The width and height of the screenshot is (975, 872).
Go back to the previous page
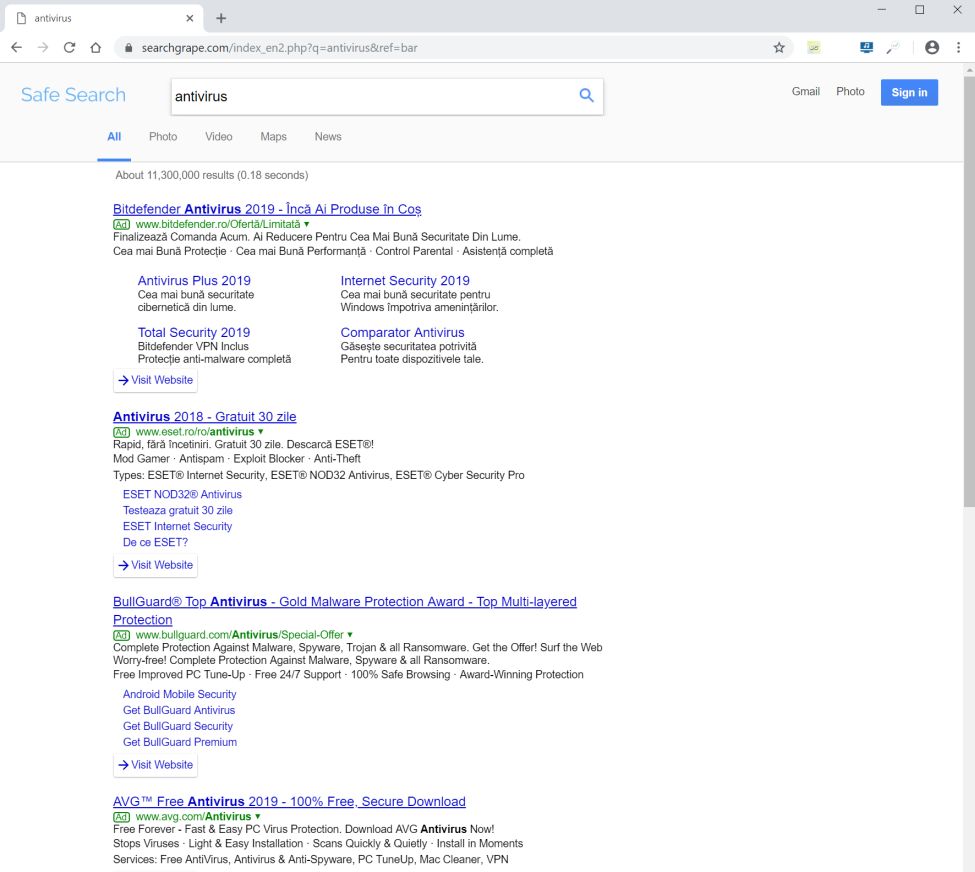point(17,47)
